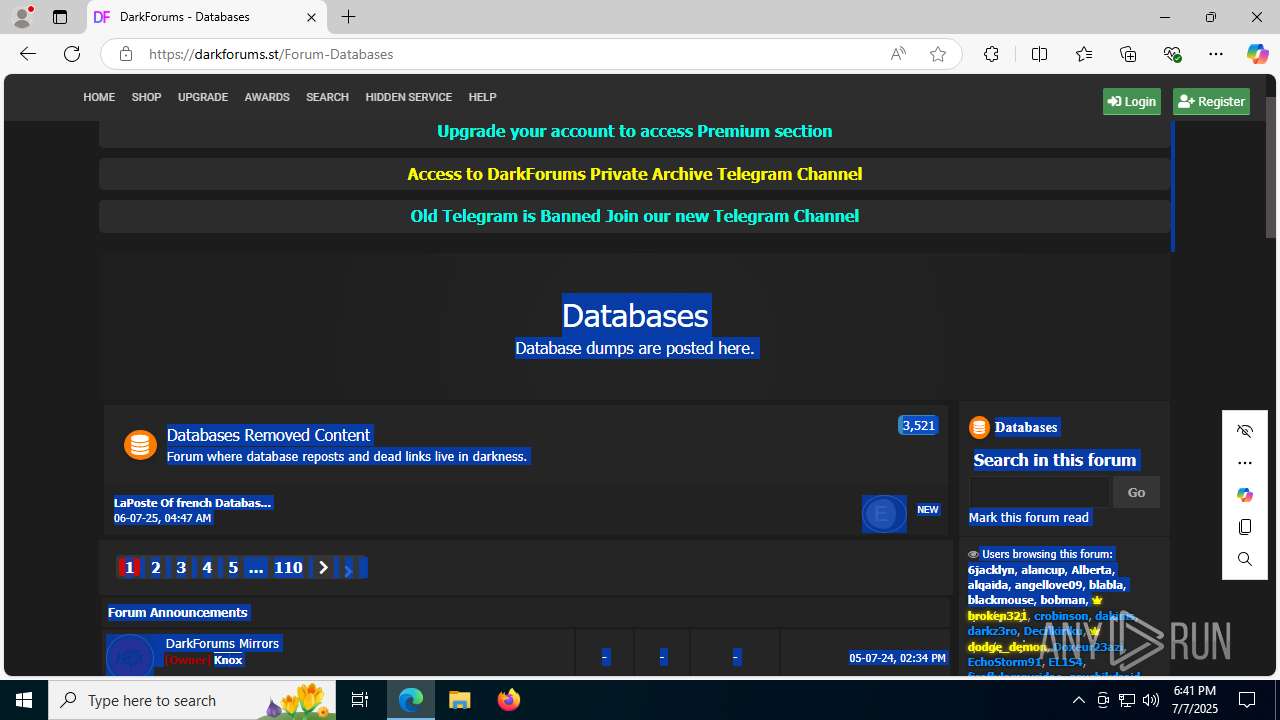Open a new browser tab

[x=348, y=17]
